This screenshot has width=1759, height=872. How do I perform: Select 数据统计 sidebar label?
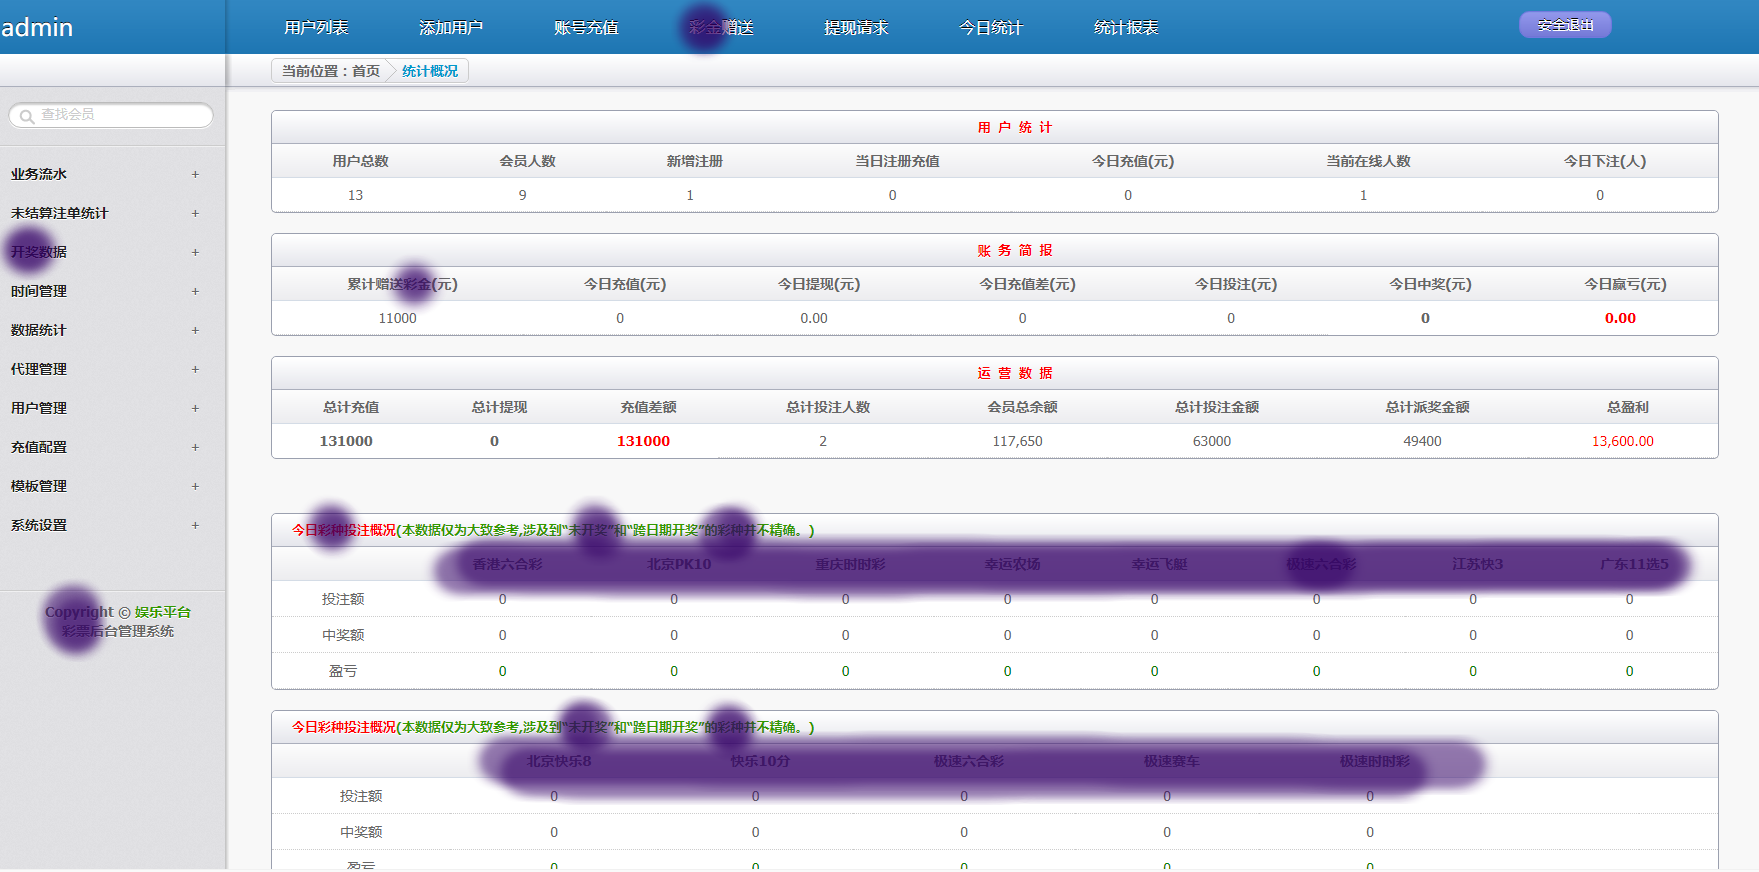[39, 330]
